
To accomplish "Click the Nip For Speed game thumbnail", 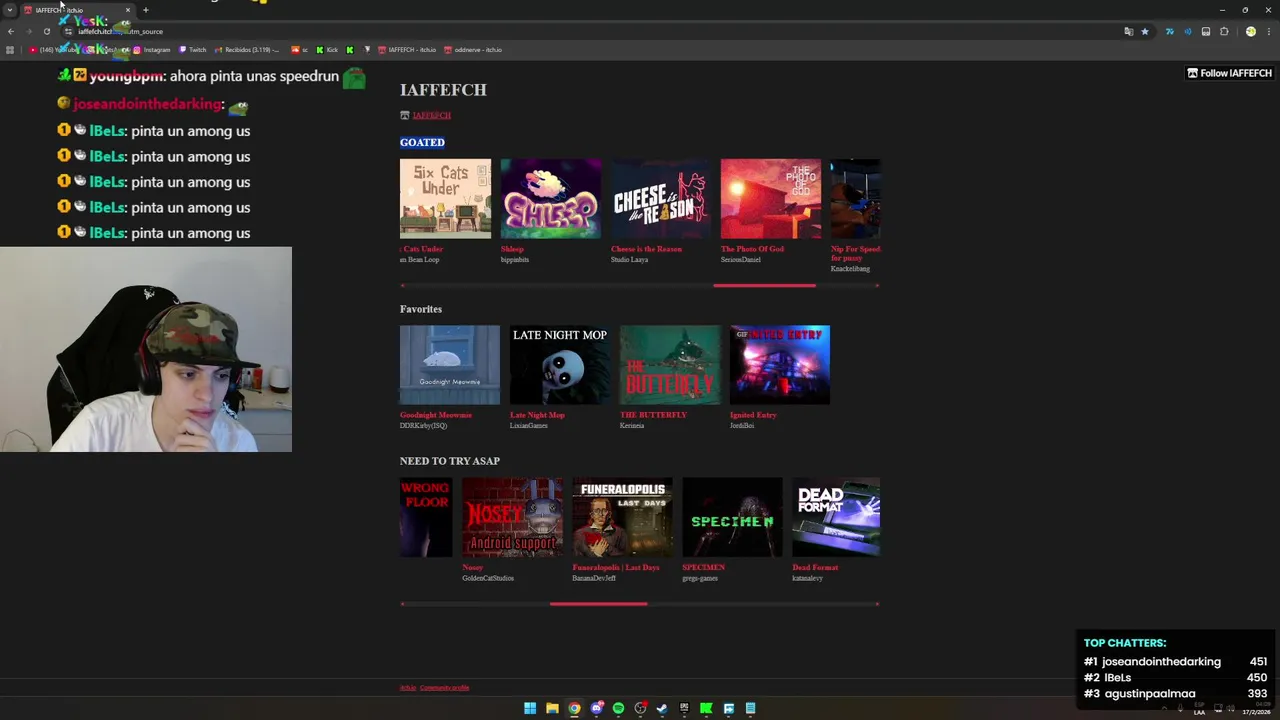I will pos(856,198).
